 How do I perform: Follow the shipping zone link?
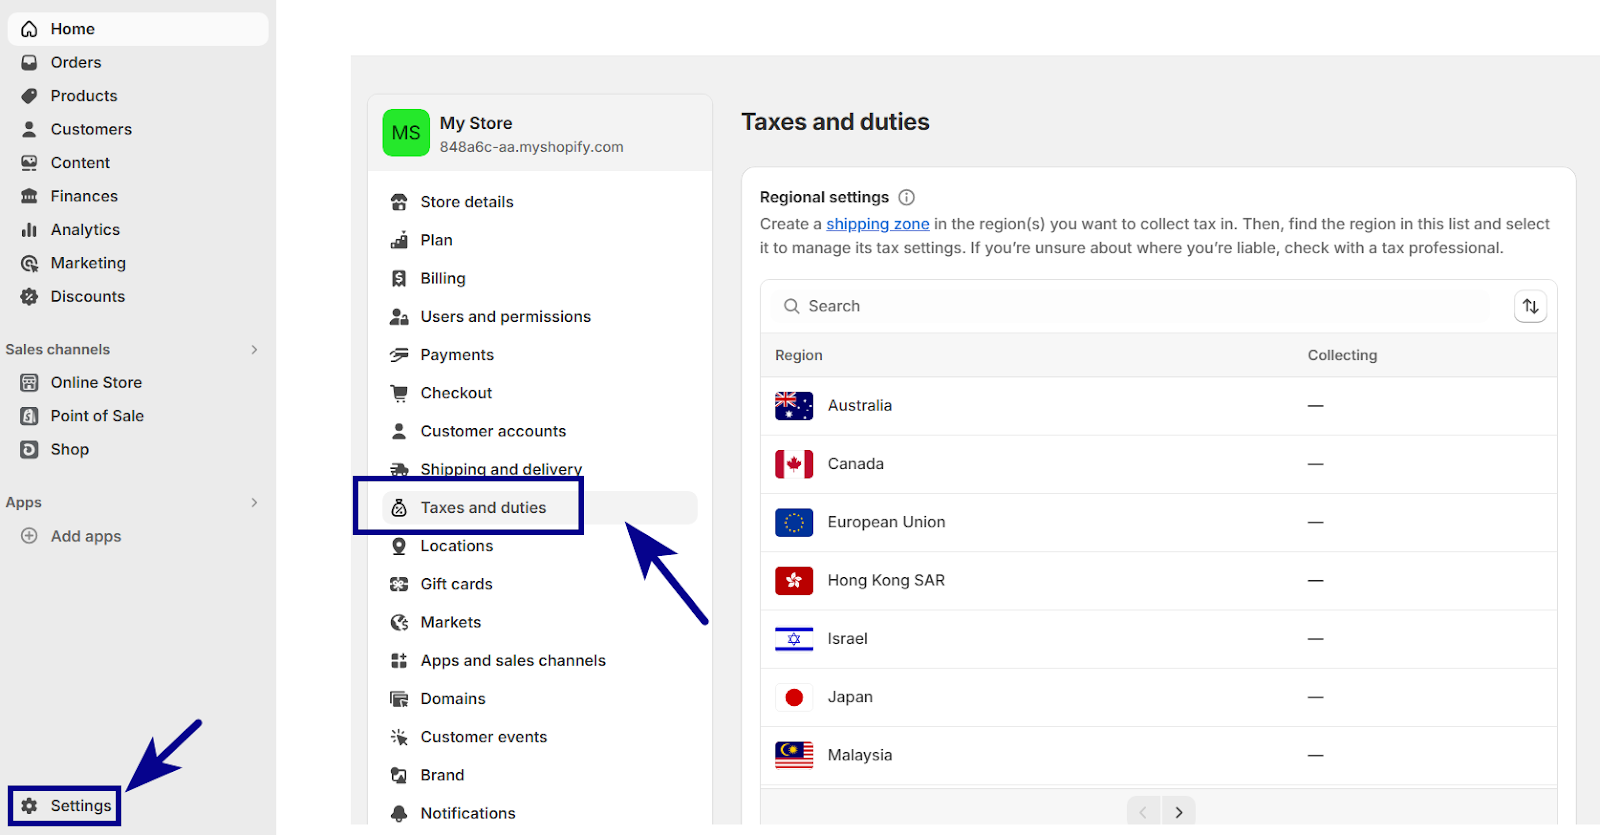click(878, 224)
